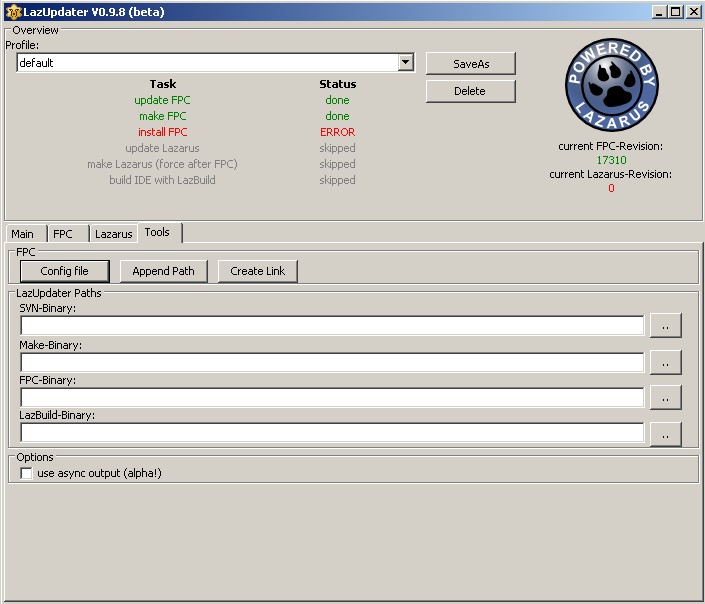This screenshot has height=604, width=705.
Task: Enable the use async output checkbox
Action: [x=27, y=474]
